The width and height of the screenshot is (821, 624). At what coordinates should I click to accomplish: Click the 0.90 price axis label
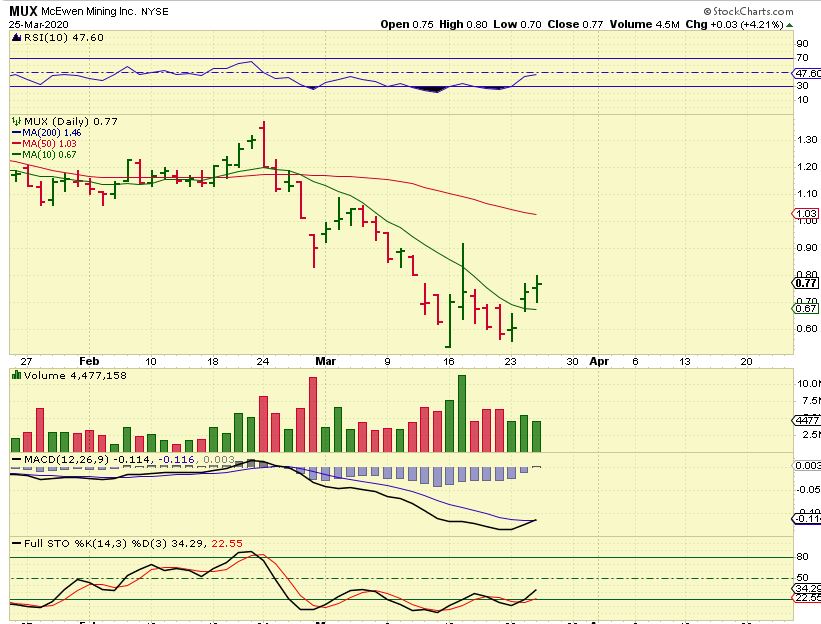coord(807,248)
